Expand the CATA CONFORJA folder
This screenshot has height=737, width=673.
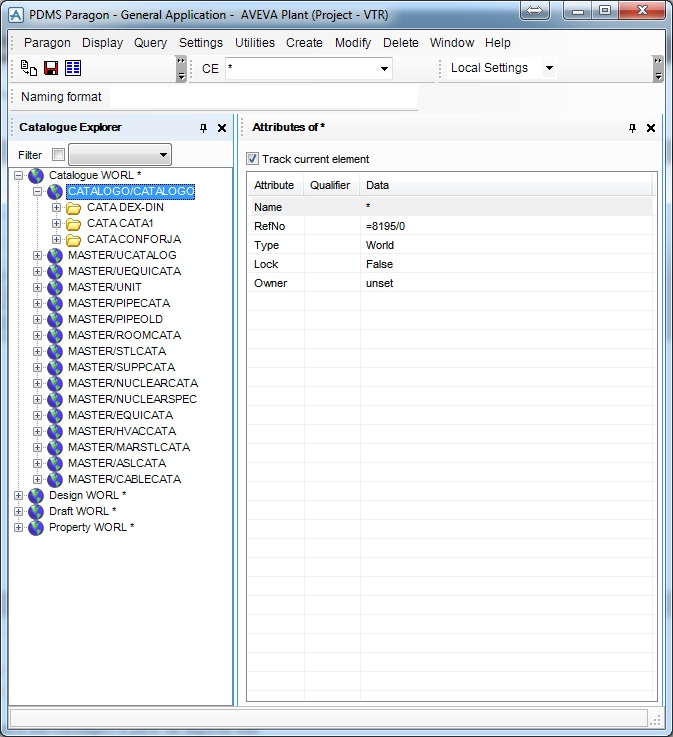point(56,240)
